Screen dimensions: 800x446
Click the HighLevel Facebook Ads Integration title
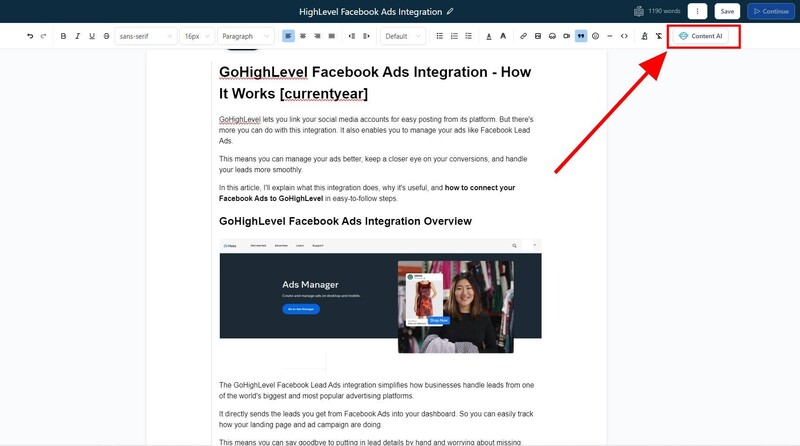pyautogui.click(x=370, y=12)
